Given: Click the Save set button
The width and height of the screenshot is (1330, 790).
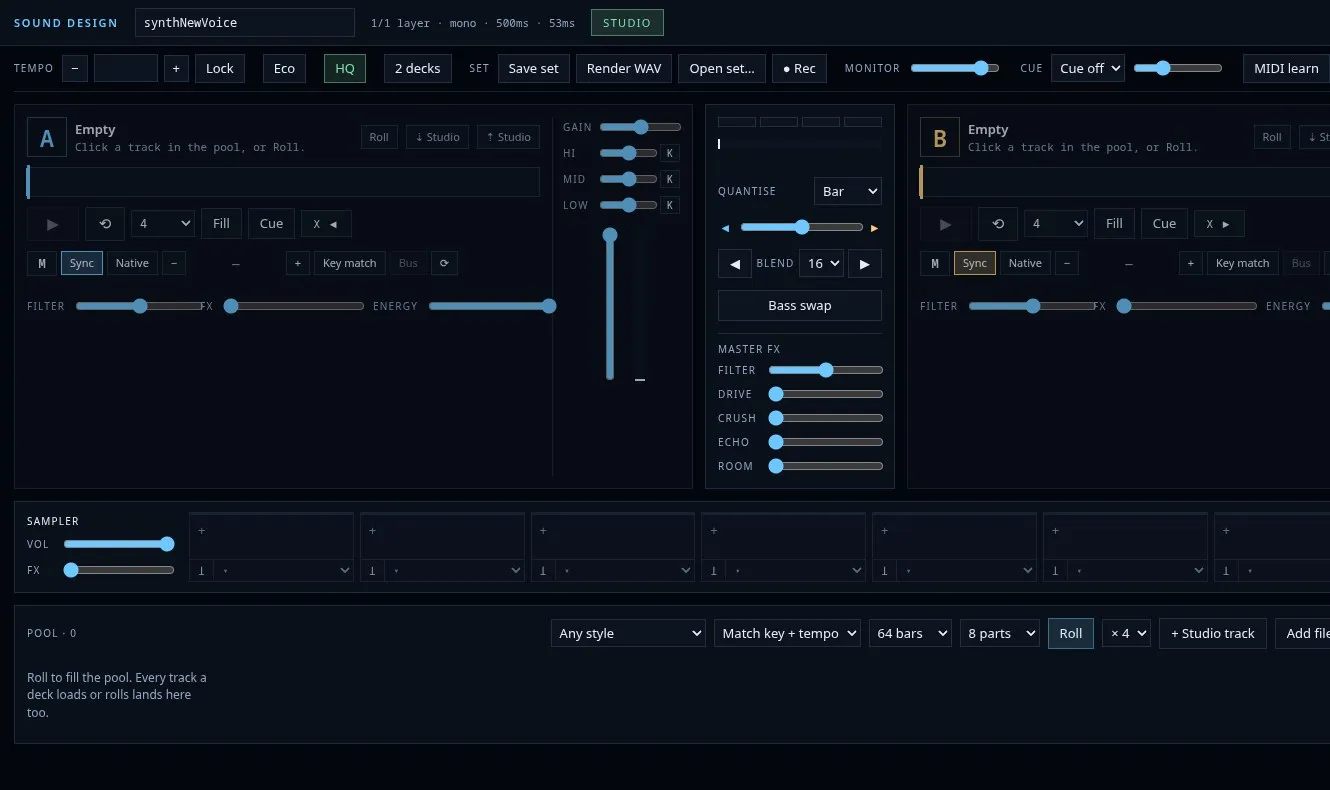Looking at the screenshot, I should click(534, 68).
